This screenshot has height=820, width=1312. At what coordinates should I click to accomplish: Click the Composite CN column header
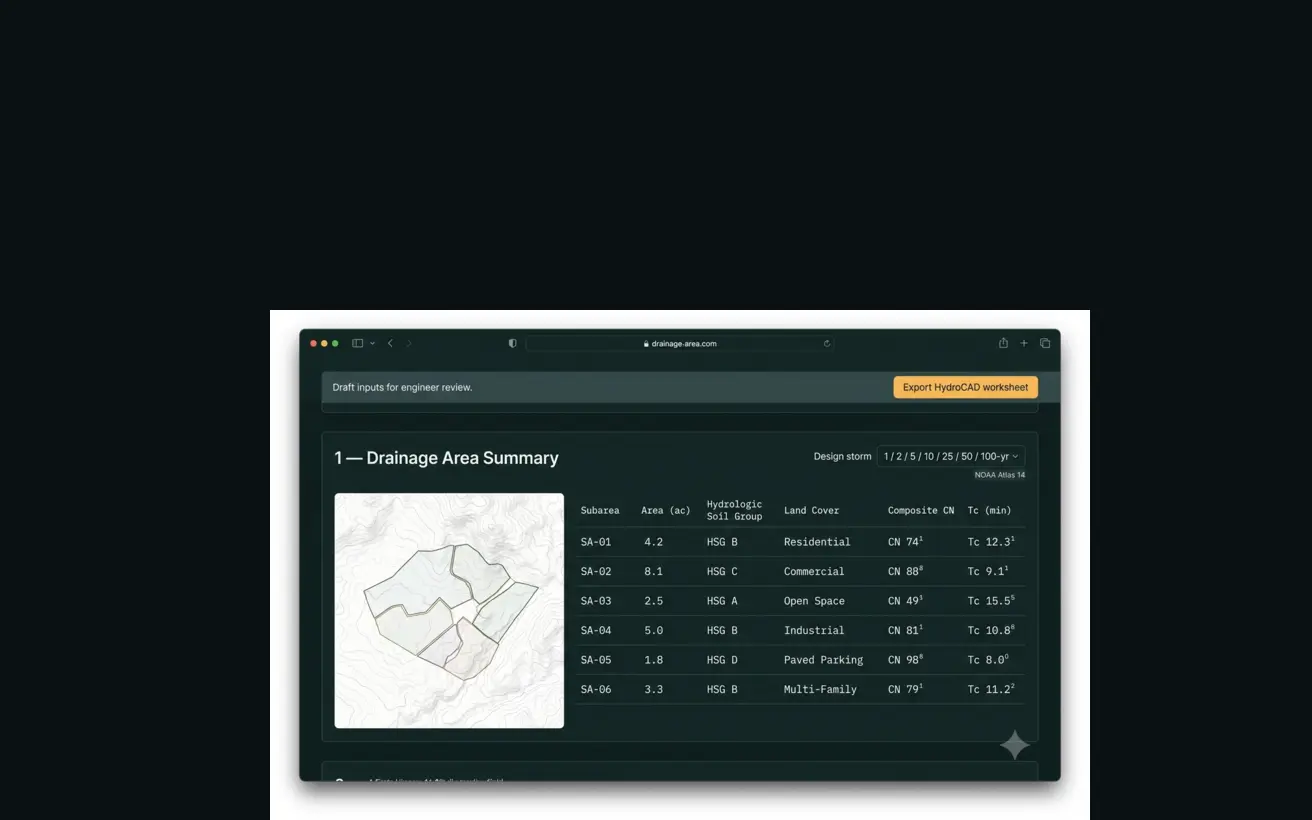coord(921,510)
